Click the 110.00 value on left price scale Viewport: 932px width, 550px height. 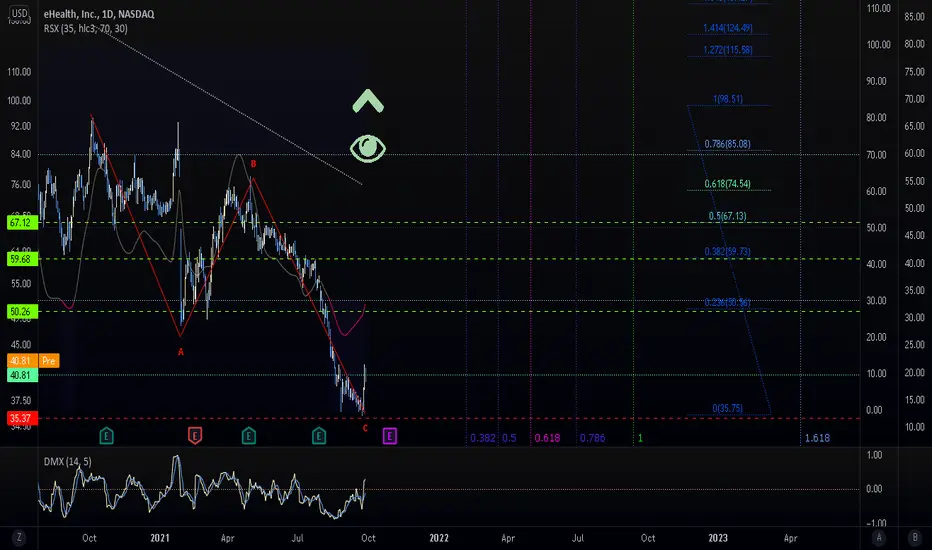19,72
